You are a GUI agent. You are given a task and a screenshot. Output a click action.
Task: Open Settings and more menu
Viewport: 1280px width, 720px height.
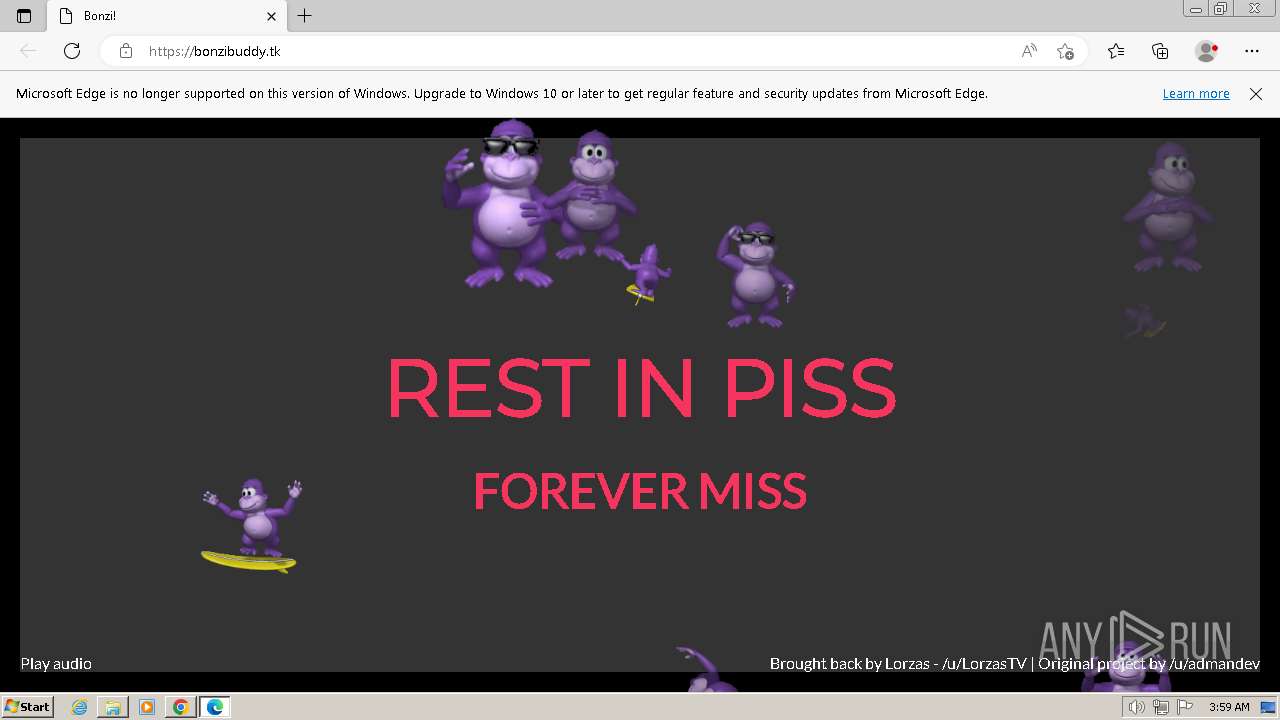click(1252, 51)
